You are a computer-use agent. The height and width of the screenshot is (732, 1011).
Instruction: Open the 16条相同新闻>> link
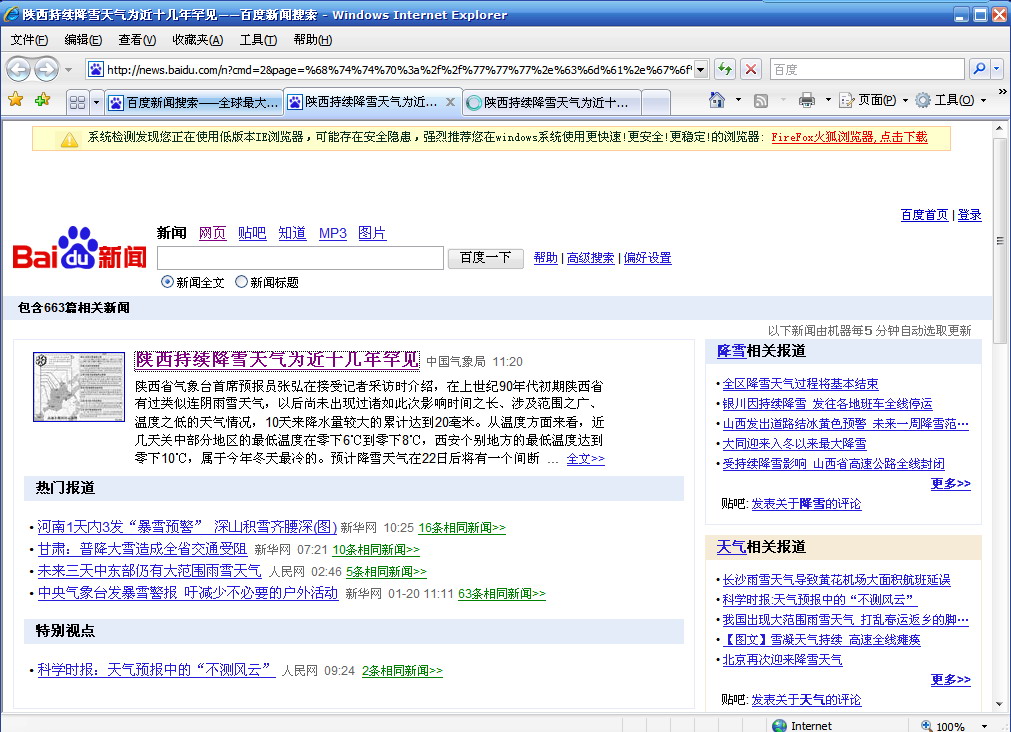point(462,528)
